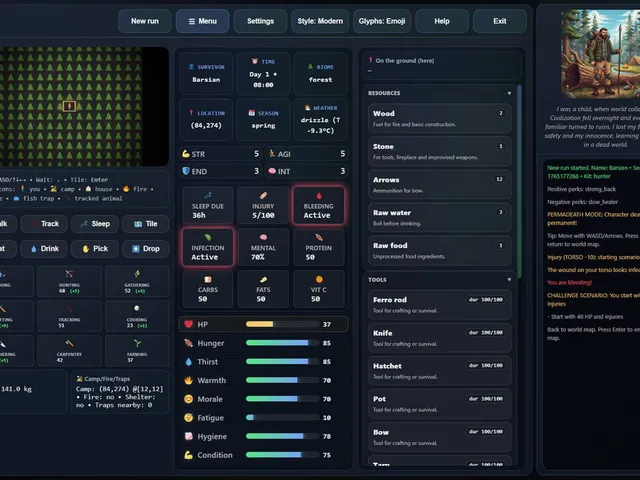Click the Hunting skill crossbow icon
The width and height of the screenshot is (640, 480).
tap(69, 274)
